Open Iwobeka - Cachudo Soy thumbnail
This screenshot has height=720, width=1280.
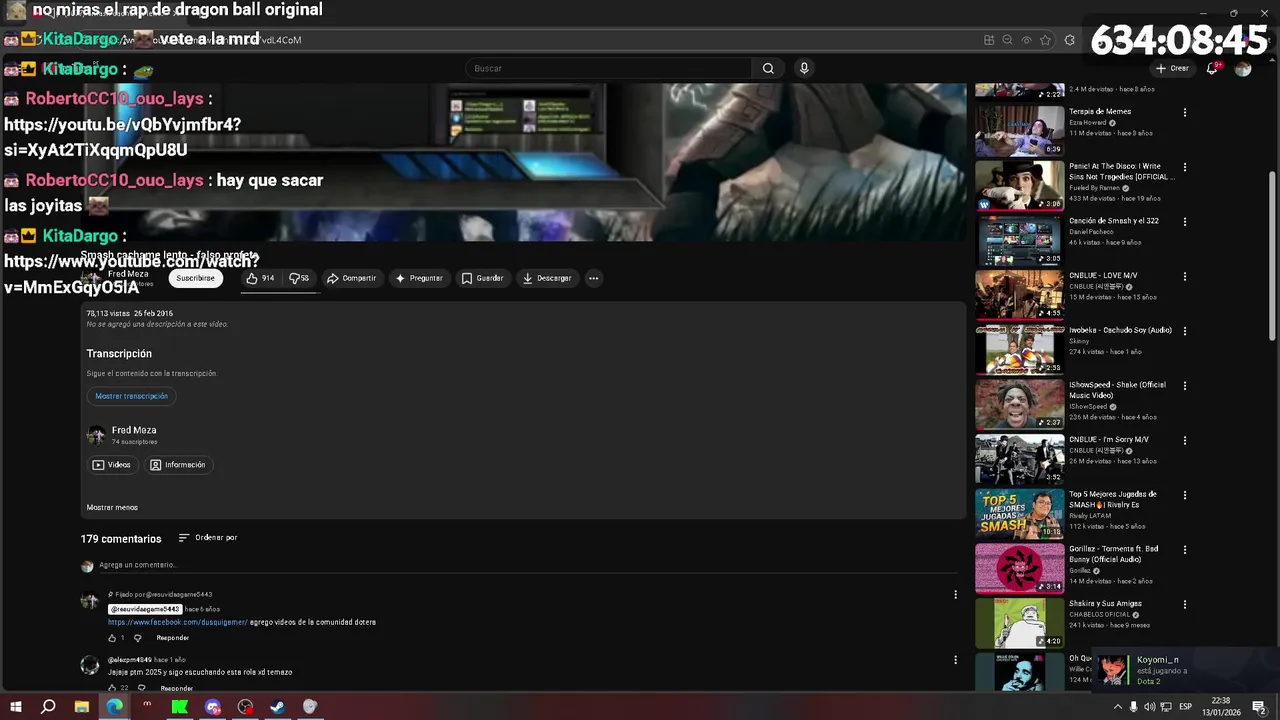tap(1019, 349)
